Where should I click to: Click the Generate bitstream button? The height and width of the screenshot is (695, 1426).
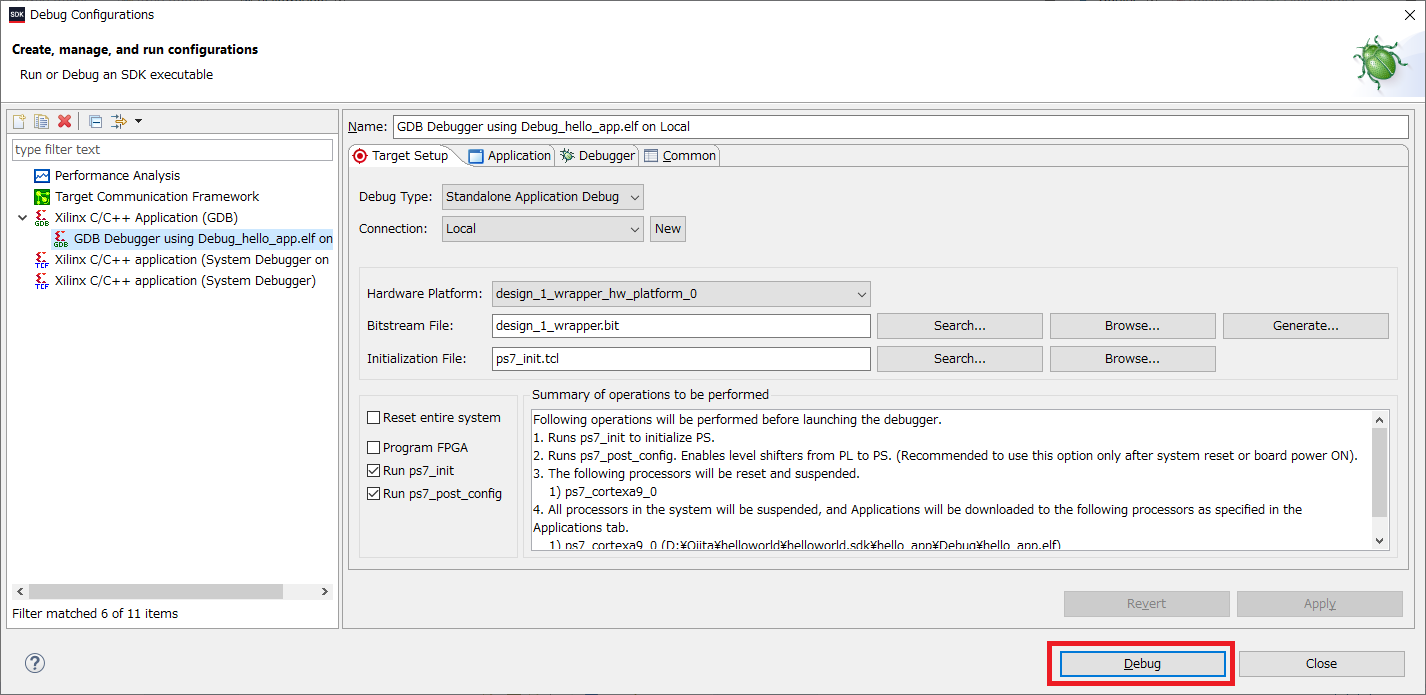click(x=1306, y=326)
